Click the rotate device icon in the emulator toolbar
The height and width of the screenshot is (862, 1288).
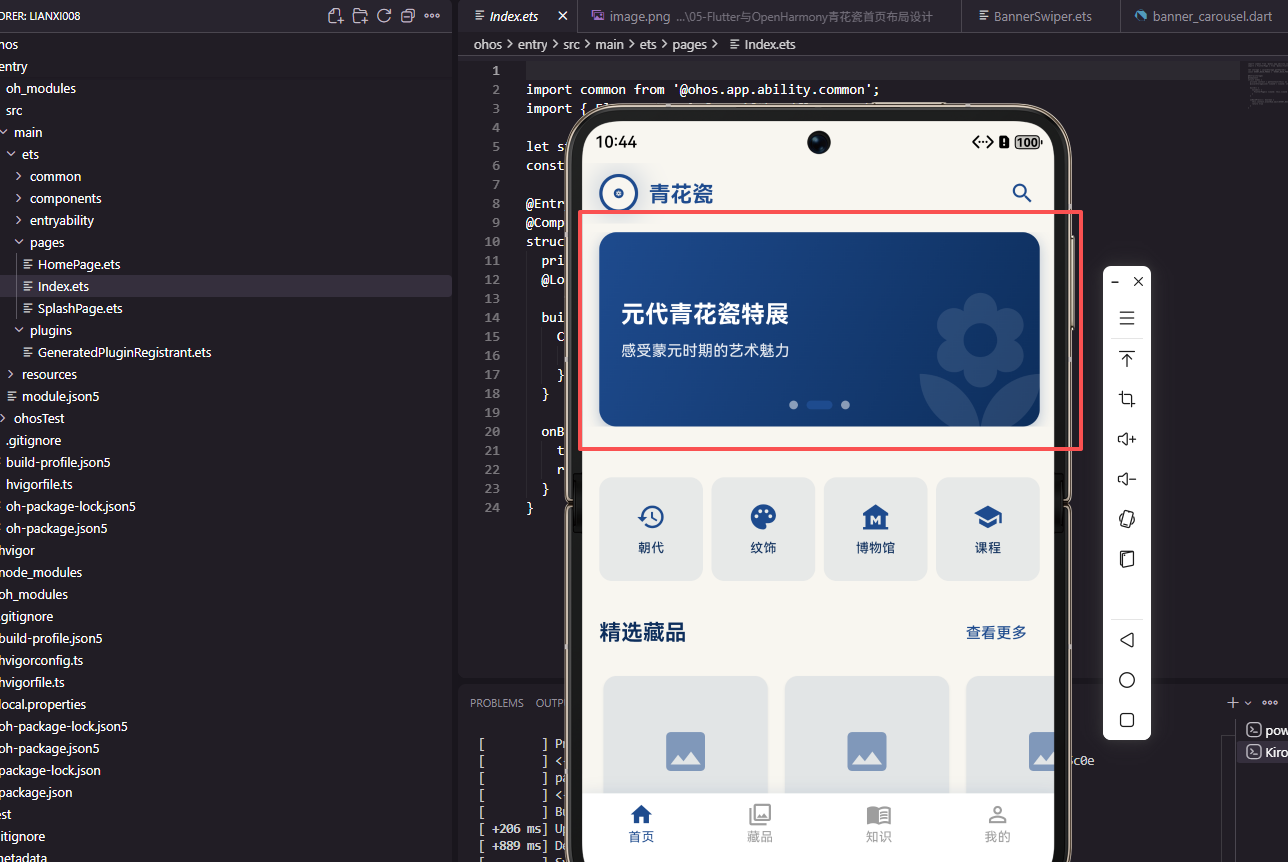coord(1127,519)
